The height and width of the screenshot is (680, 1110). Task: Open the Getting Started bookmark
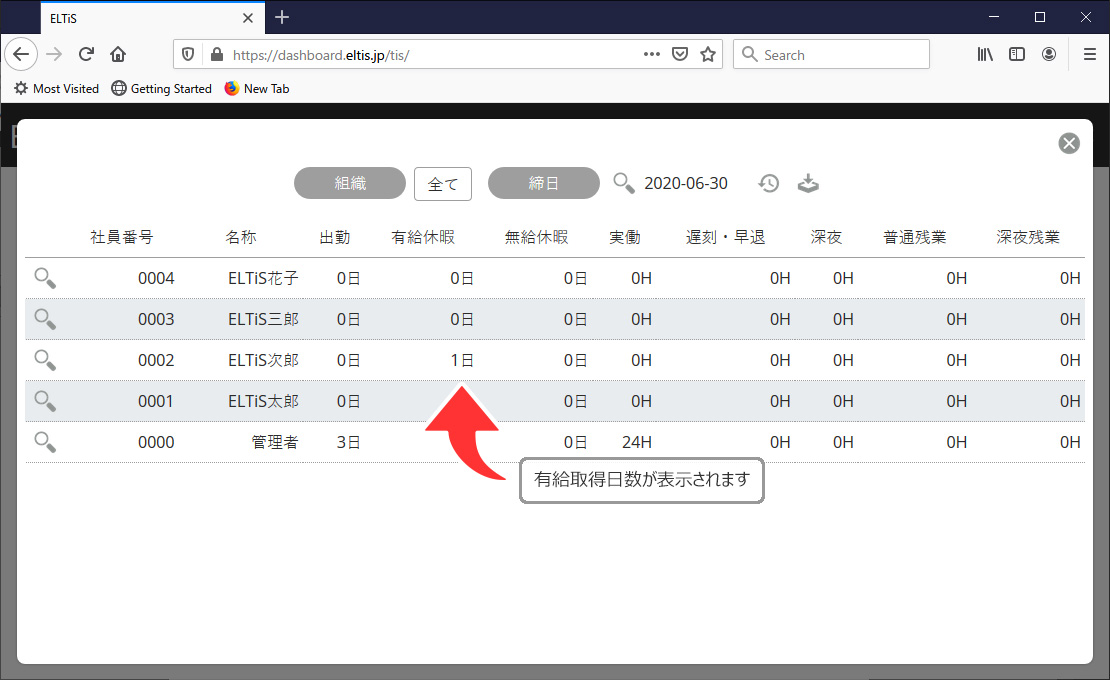coord(161,88)
